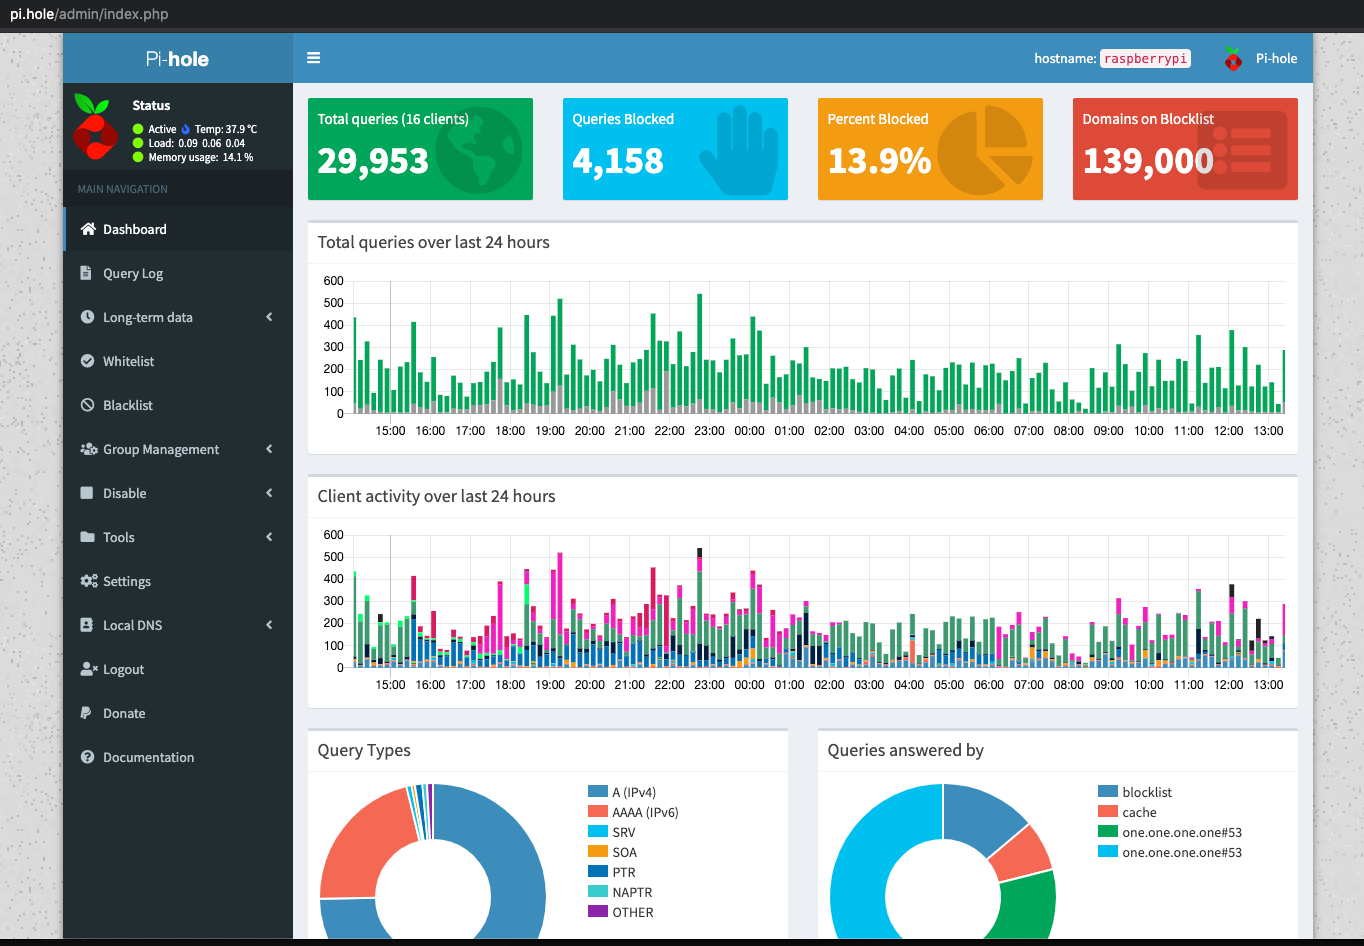Toggle sidebar with hamburger menu icon
Viewport: 1364px width, 946px height.
pos(313,58)
